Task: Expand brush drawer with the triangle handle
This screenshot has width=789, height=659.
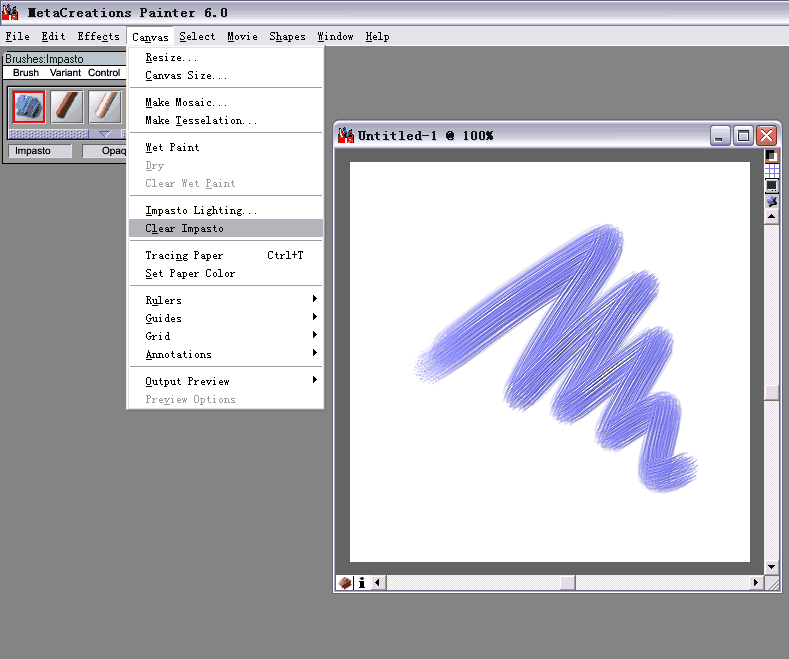Action: pos(105,134)
